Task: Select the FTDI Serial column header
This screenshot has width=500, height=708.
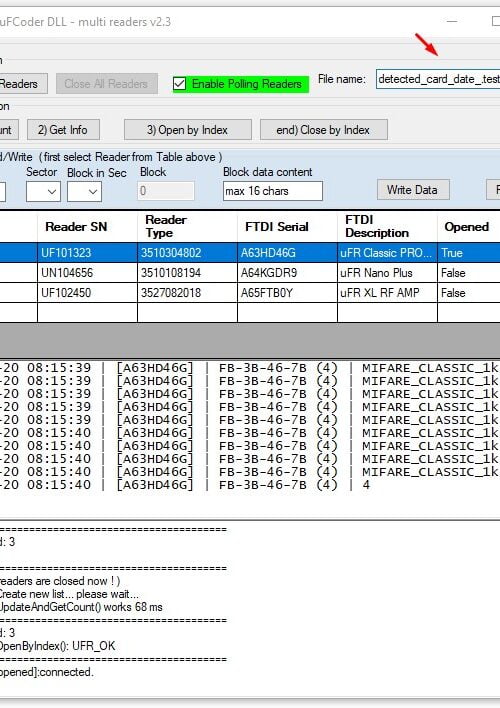Action: 287,227
